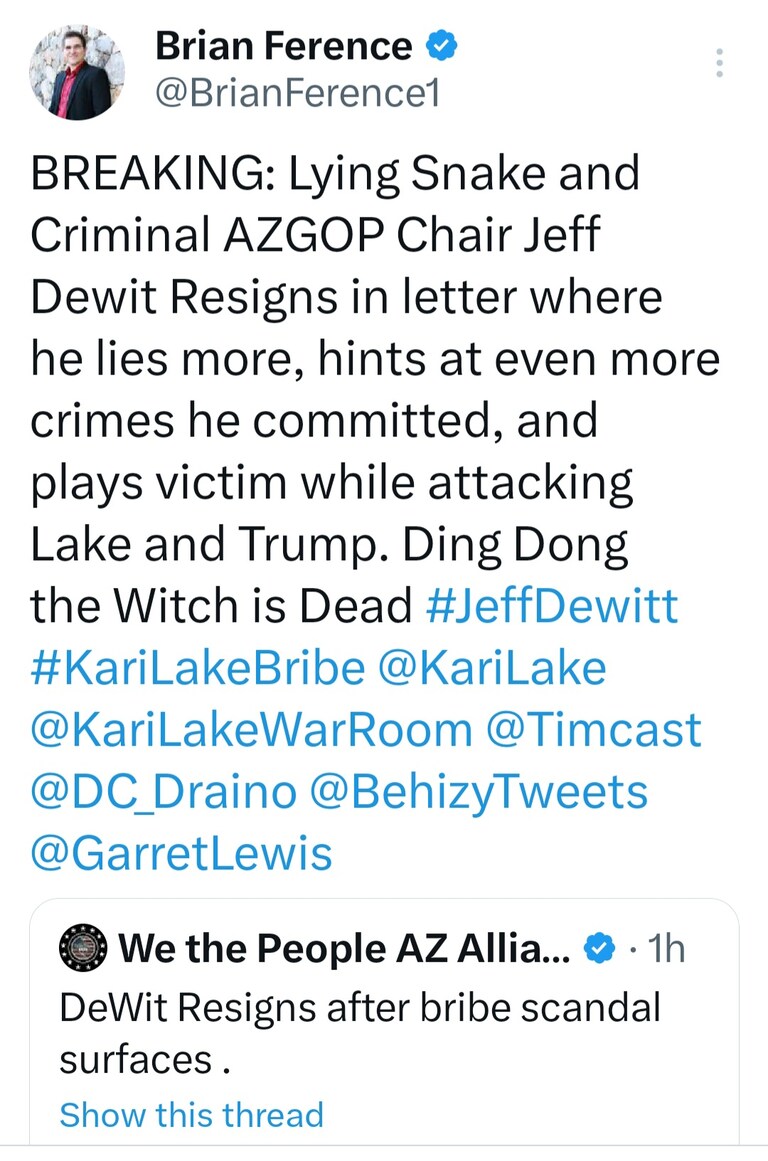
Task: Open the @GarretLewis mention
Action: pos(181,854)
